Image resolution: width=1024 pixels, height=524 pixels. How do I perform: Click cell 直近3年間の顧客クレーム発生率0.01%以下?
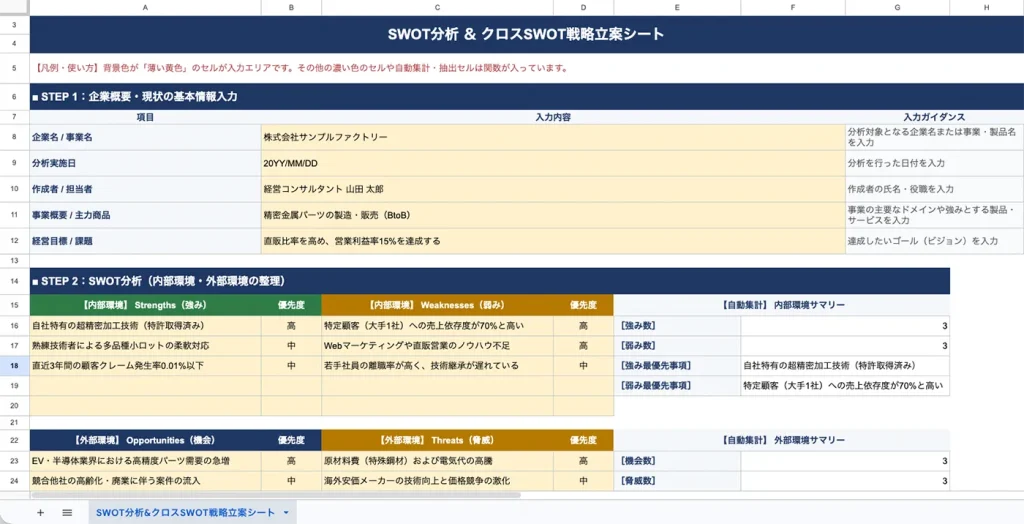(x=146, y=366)
